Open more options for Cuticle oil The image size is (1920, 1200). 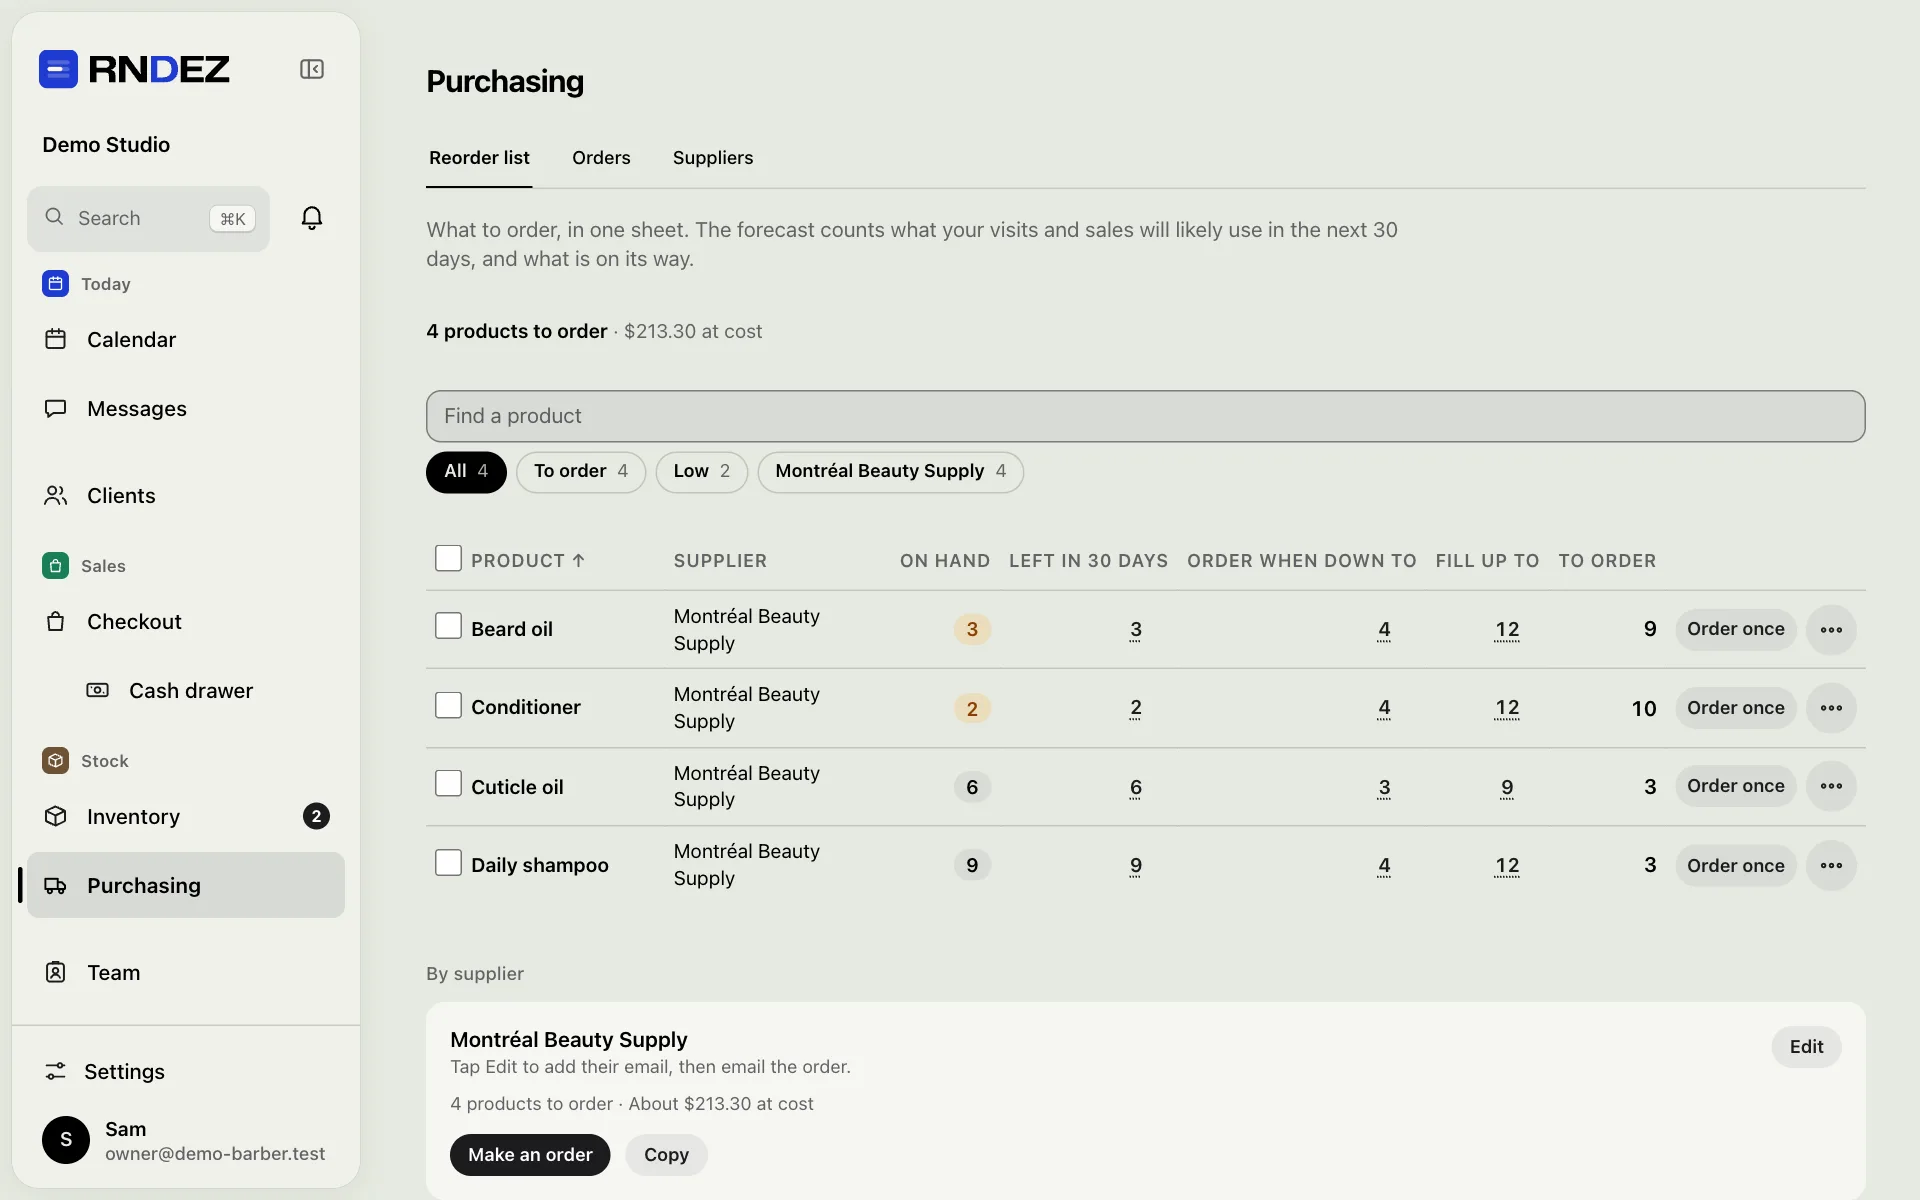[1831, 786]
